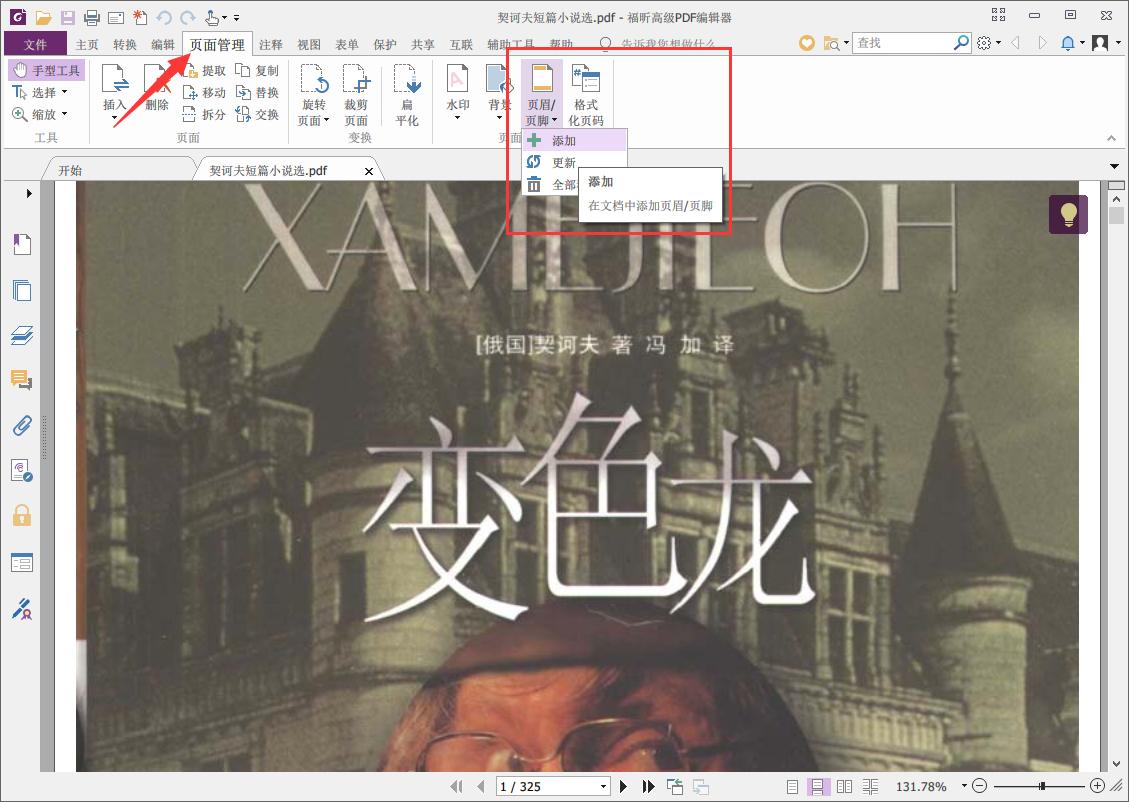
Task: Open the Layers panel in the left sidebar
Action: point(22,337)
